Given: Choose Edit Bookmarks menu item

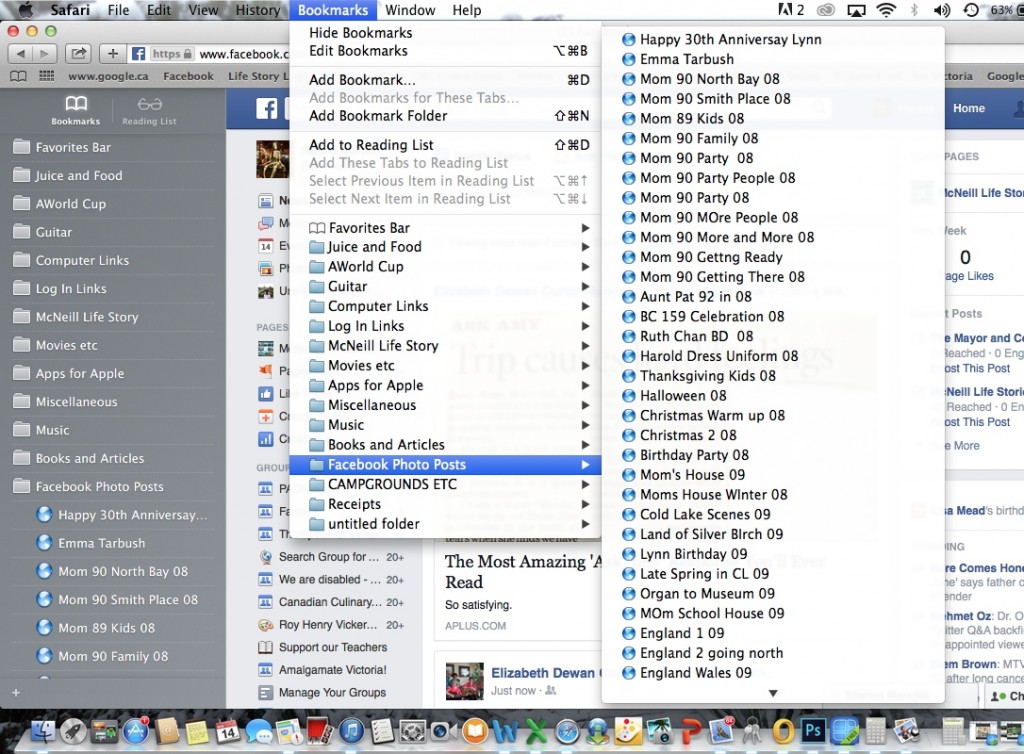Looking at the screenshot, I should pos(445,51).
